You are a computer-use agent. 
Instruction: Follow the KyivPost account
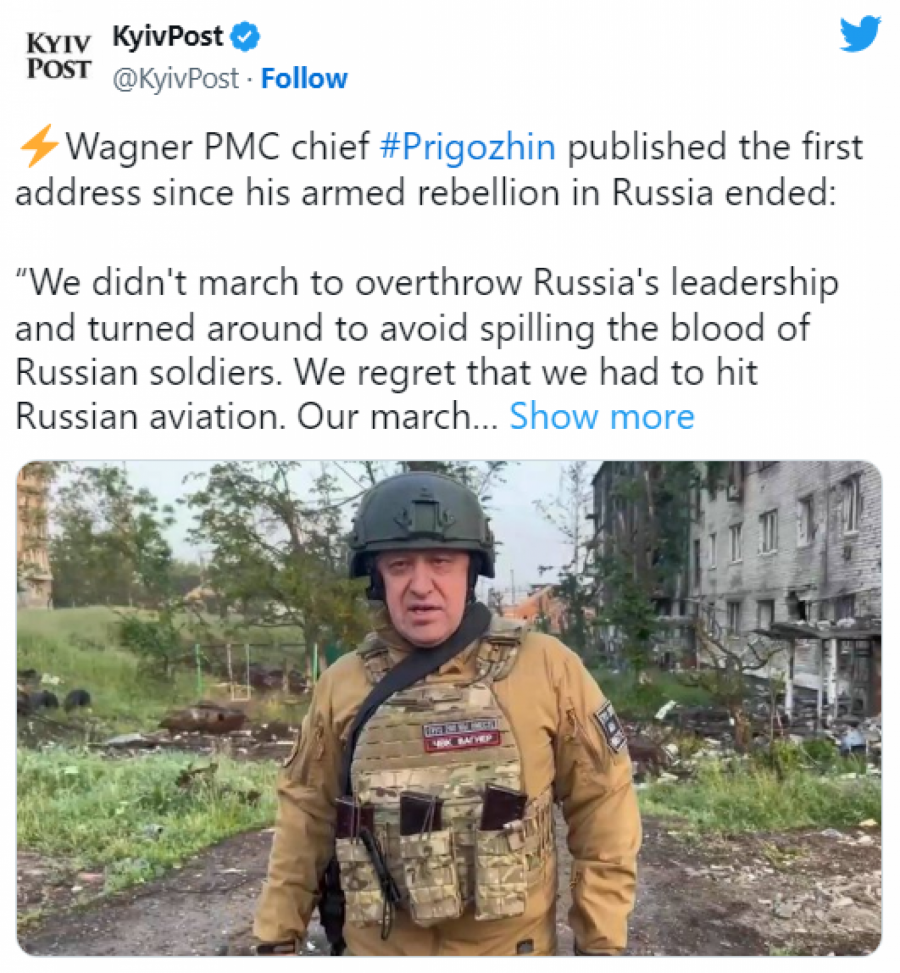click(304, 78)
